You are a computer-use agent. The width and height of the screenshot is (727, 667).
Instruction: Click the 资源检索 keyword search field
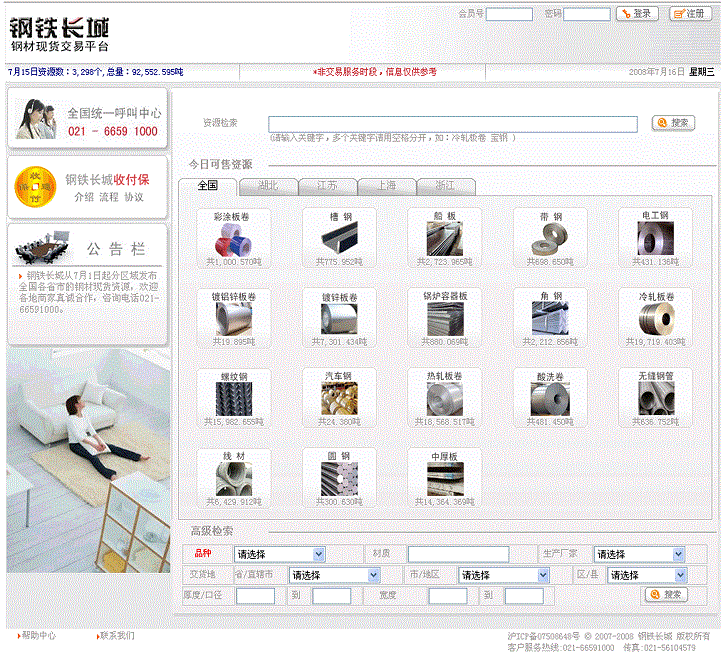[x=452, y=124]
